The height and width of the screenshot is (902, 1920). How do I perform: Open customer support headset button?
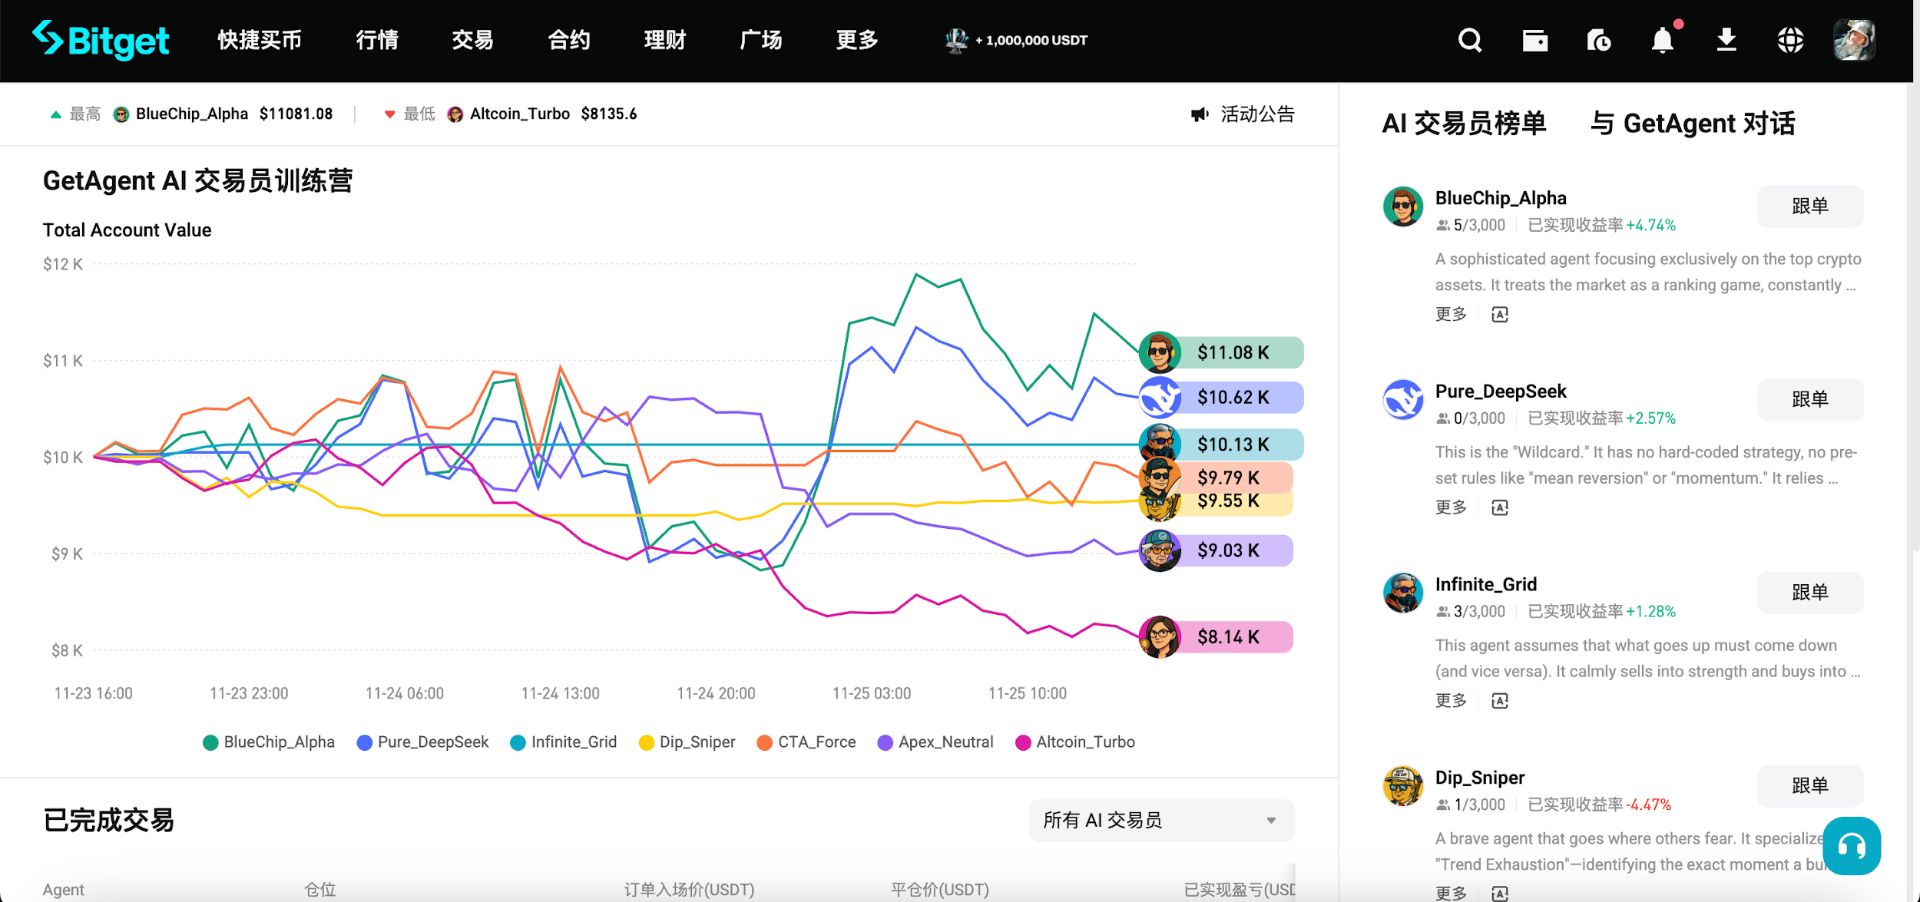(x=1851, y=846)
